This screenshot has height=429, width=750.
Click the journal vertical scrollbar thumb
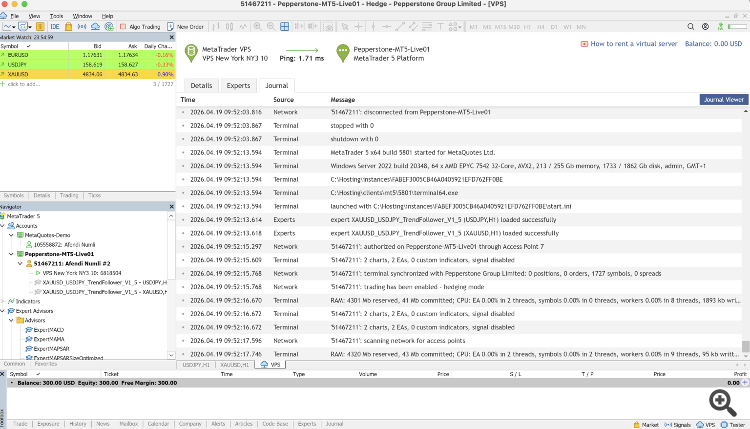pyautogui.click(x=745, y=345)
